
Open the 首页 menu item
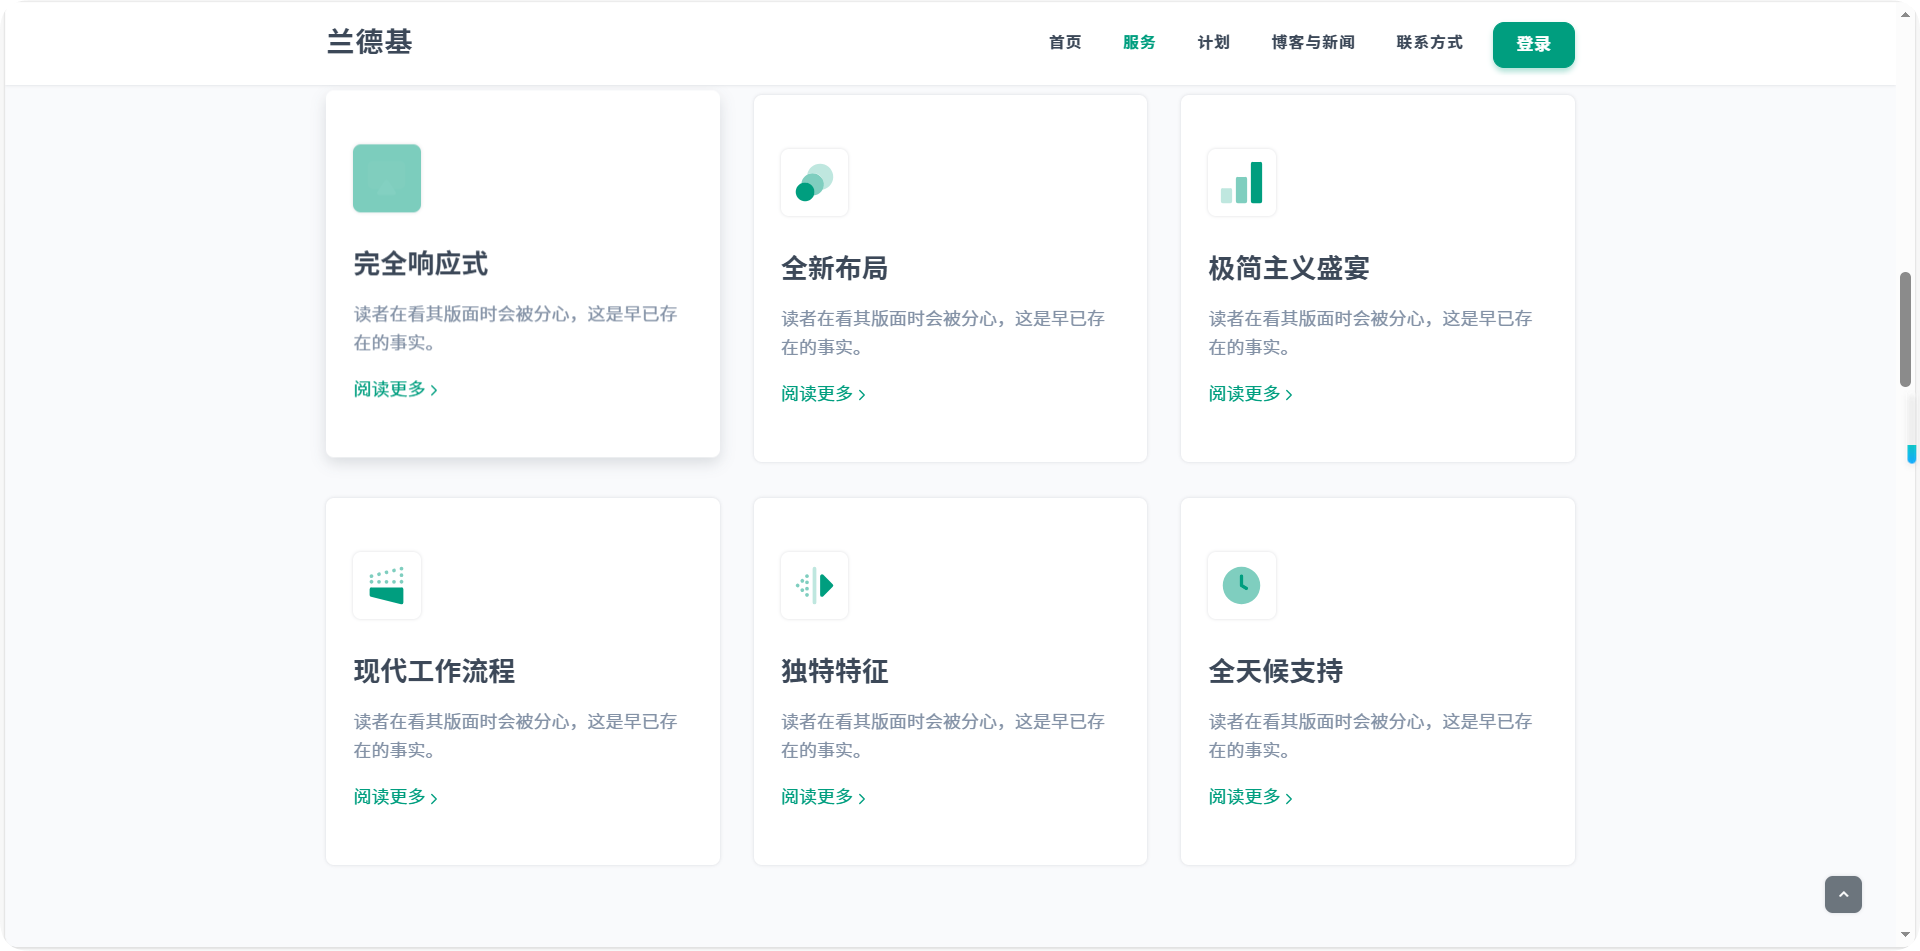click(x=1065, y=42)
